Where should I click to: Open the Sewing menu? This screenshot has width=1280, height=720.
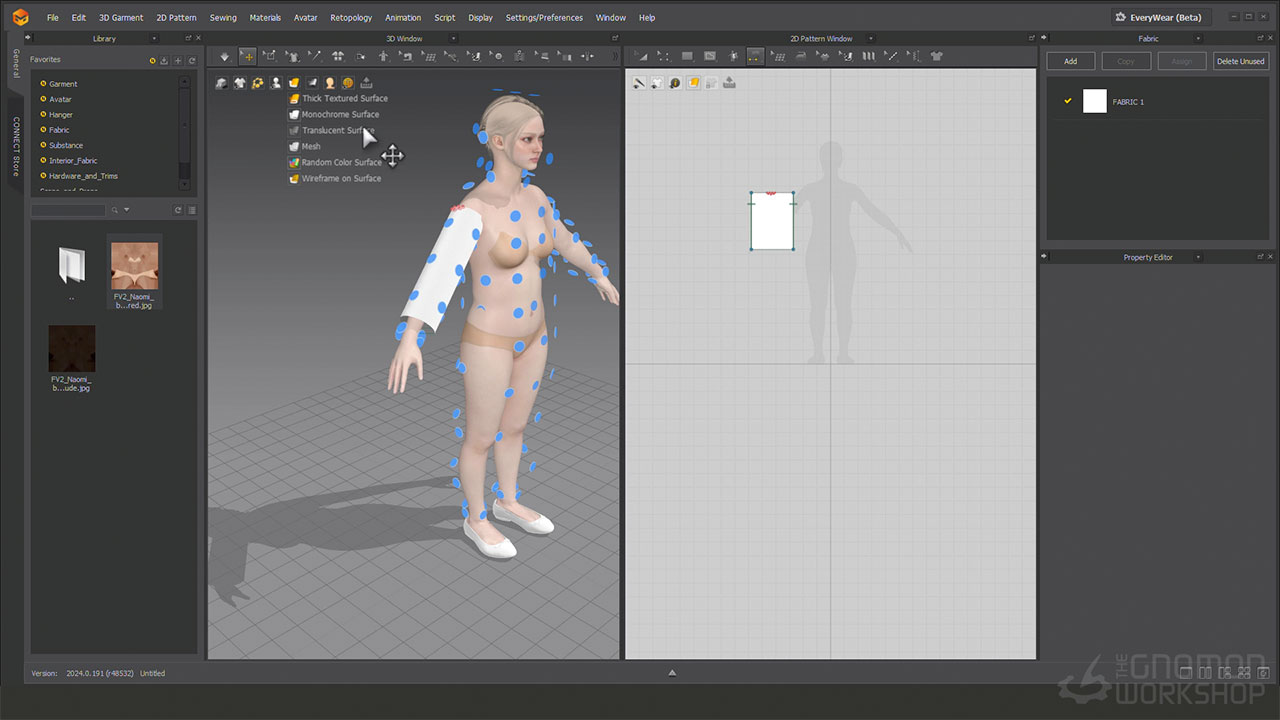coord(223,18)
